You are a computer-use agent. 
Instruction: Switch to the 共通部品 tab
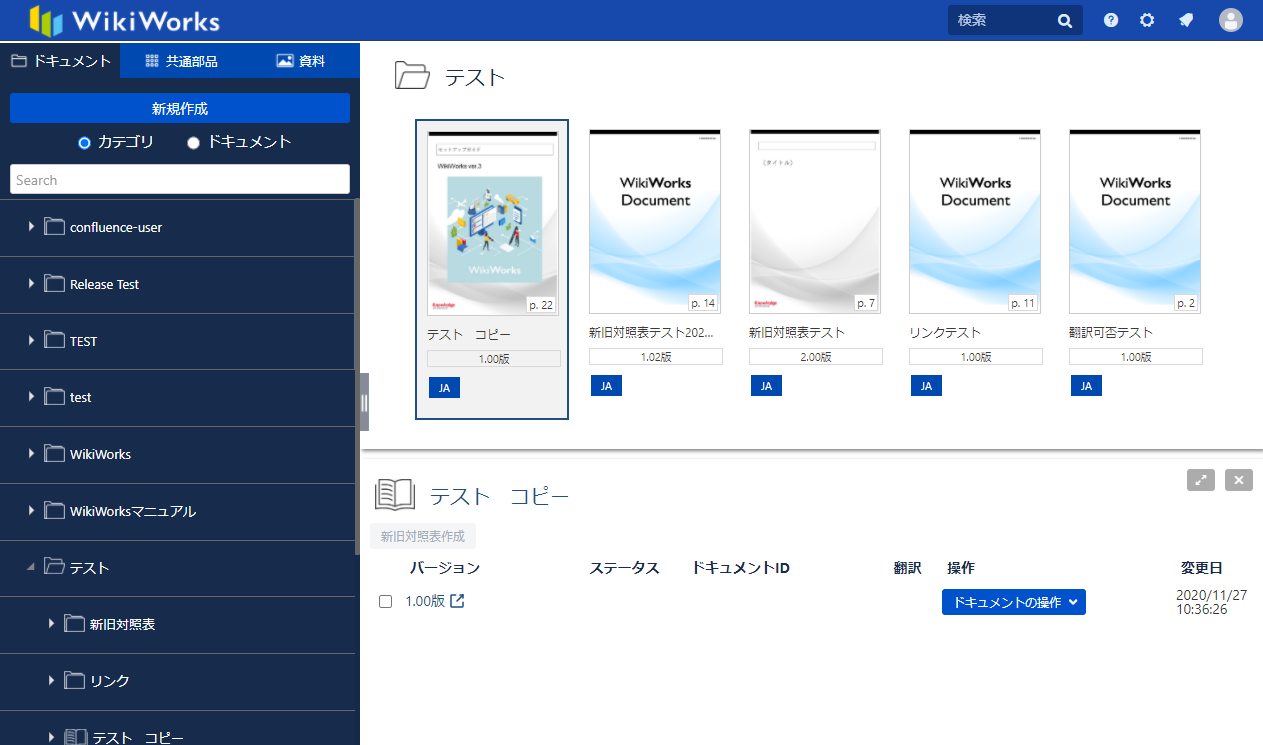pos(181,61)
